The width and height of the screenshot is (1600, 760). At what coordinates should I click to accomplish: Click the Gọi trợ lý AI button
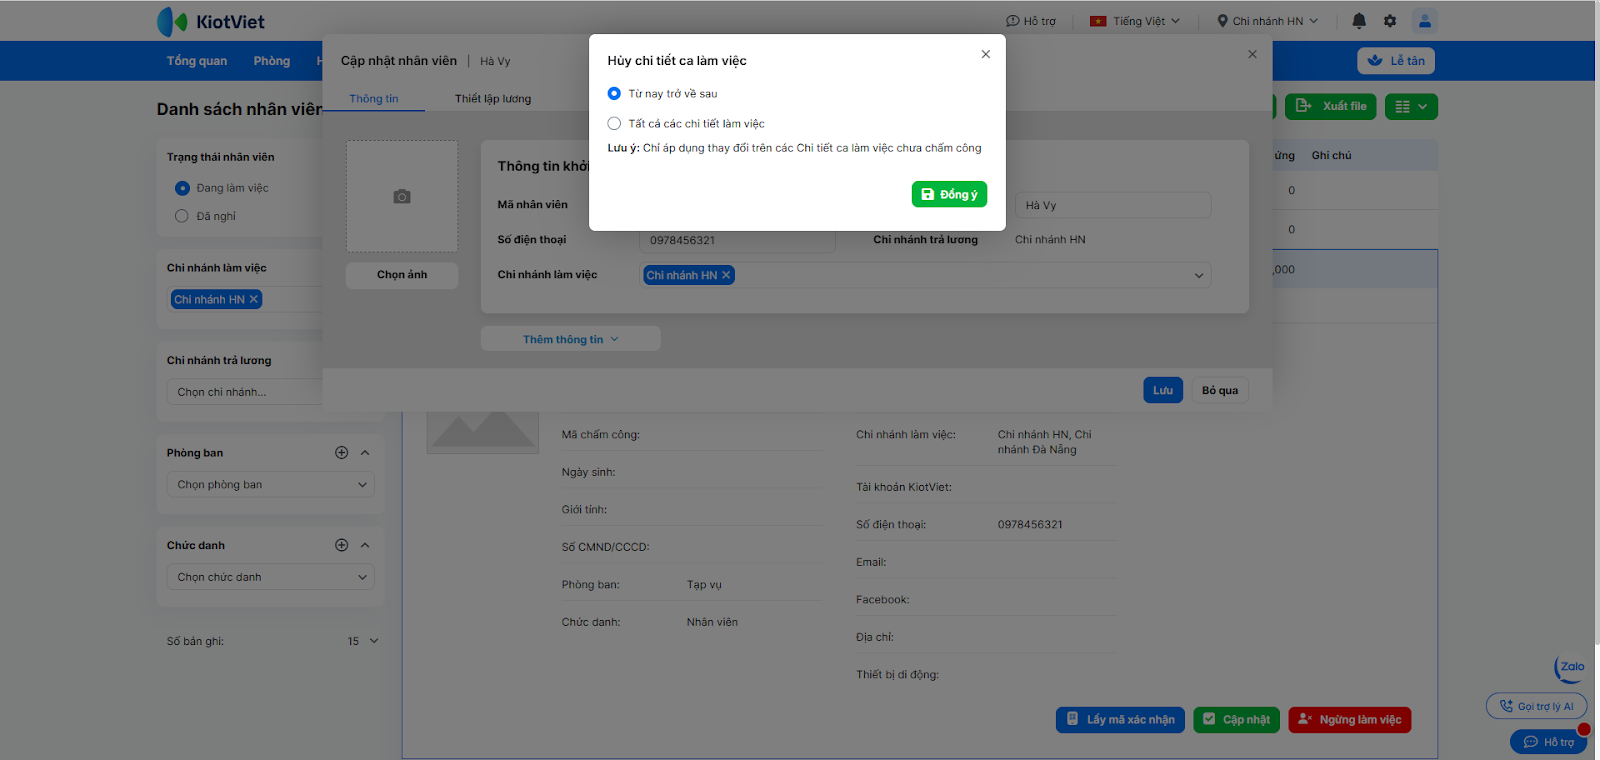[x=1536, y=706]
